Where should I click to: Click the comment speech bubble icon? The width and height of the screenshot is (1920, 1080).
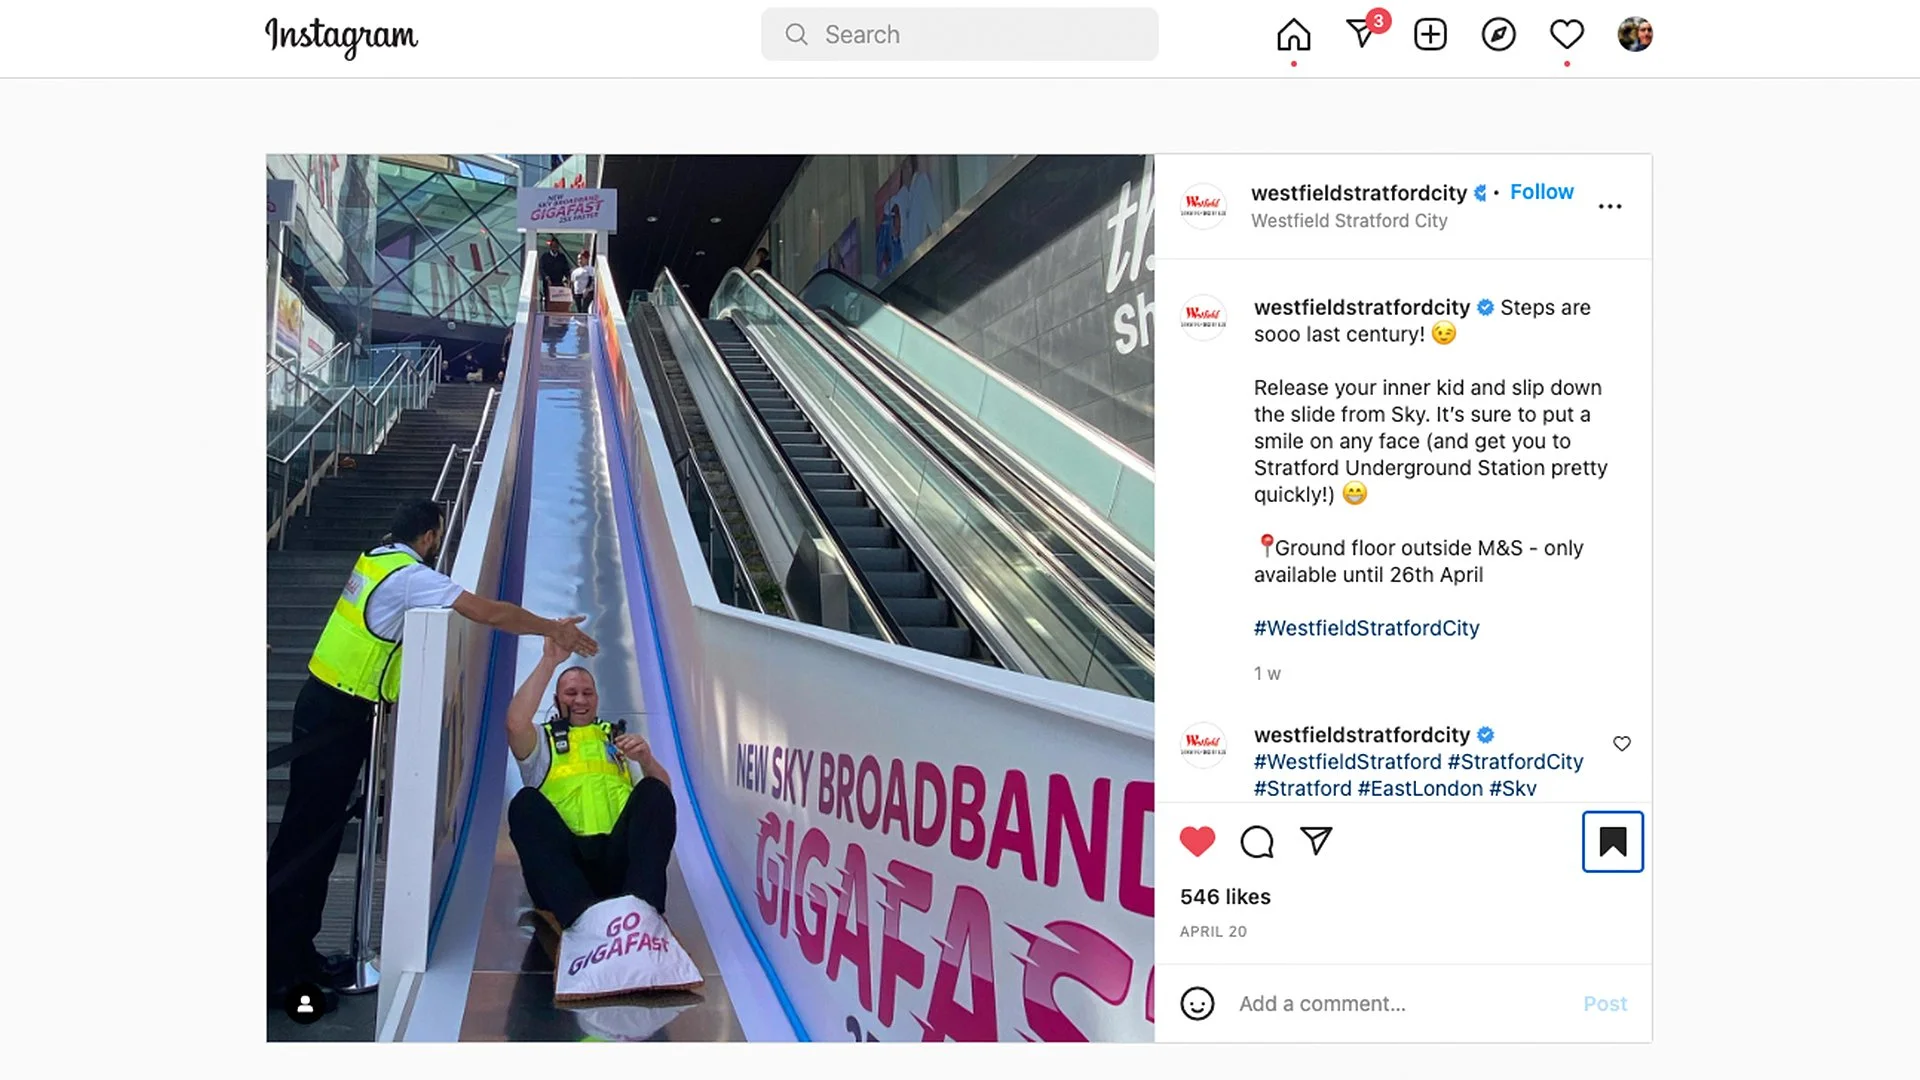[x=1257, y=842]
